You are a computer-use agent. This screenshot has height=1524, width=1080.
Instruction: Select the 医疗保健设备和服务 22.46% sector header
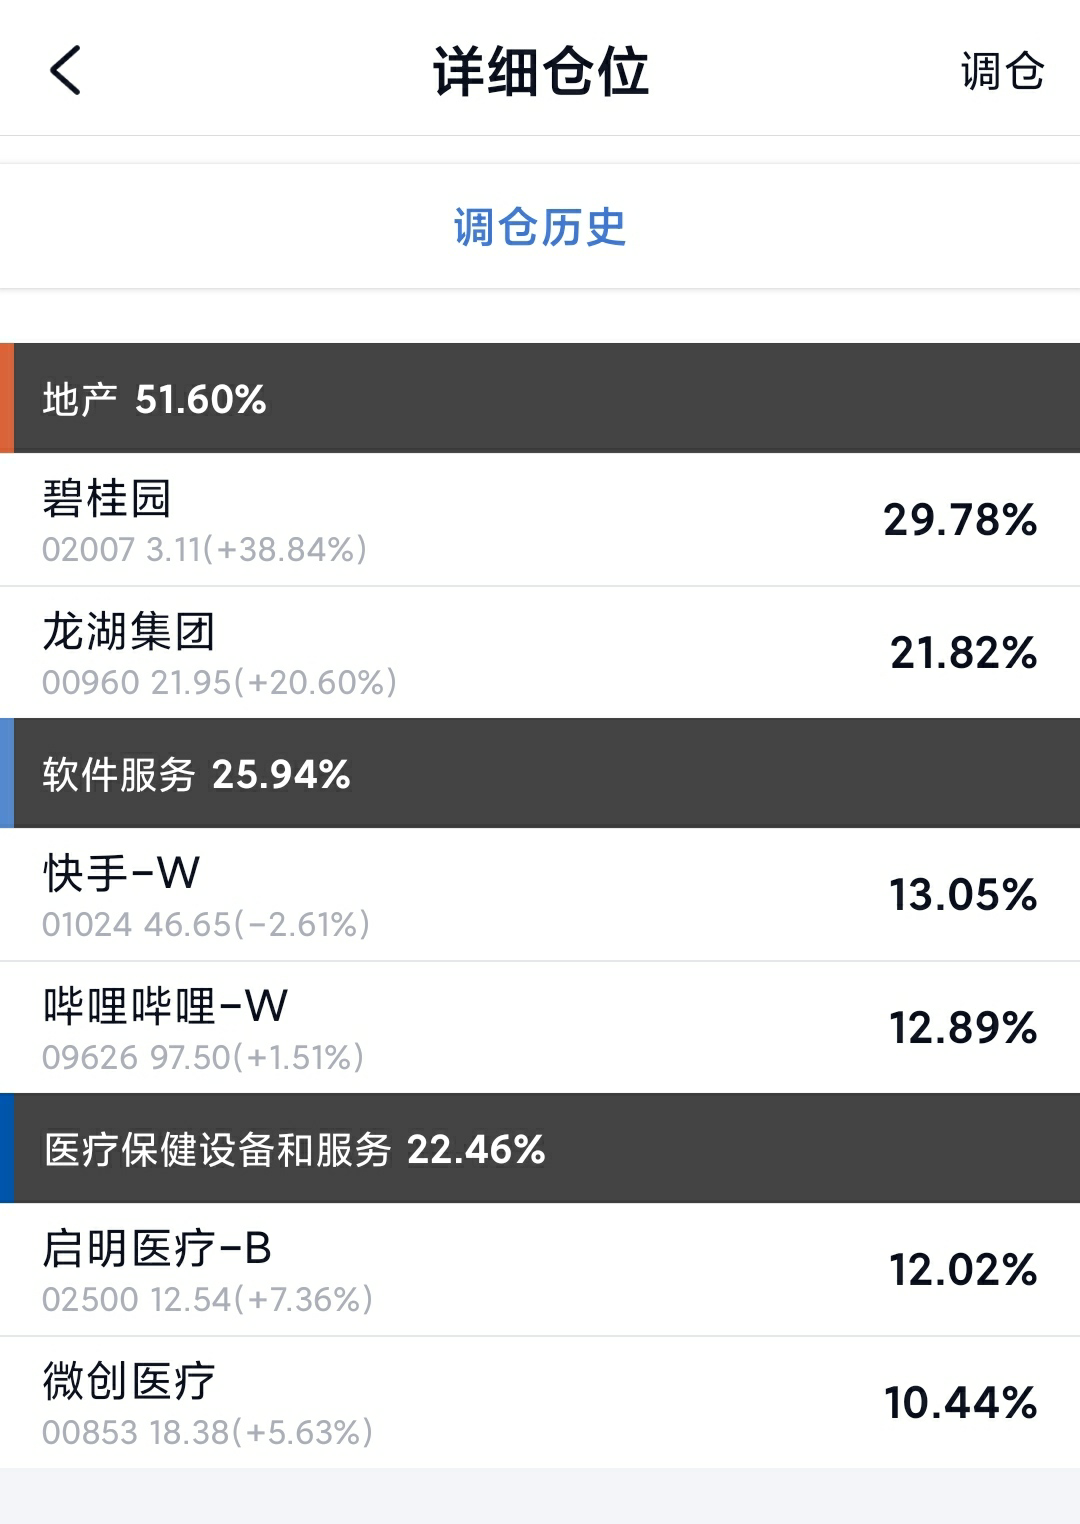[295, 1149]
